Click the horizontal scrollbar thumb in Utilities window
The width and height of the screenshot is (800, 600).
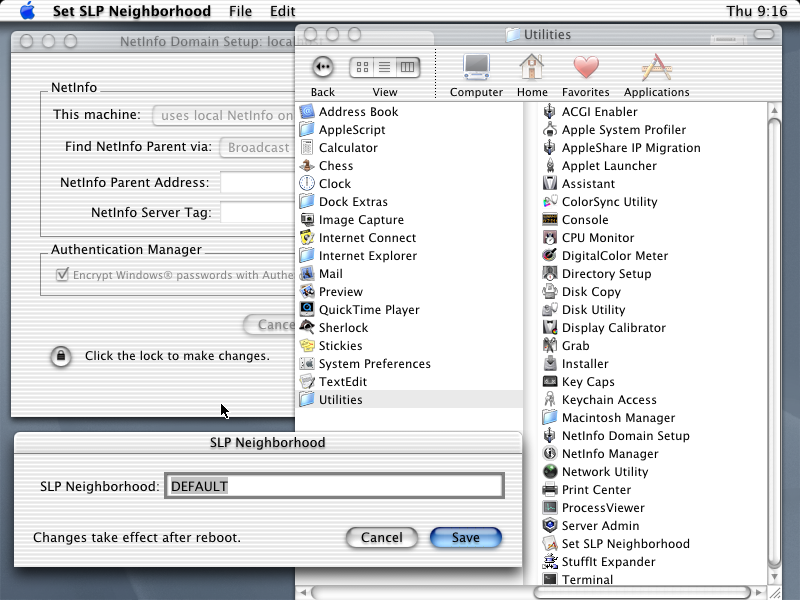click(642, 592)
